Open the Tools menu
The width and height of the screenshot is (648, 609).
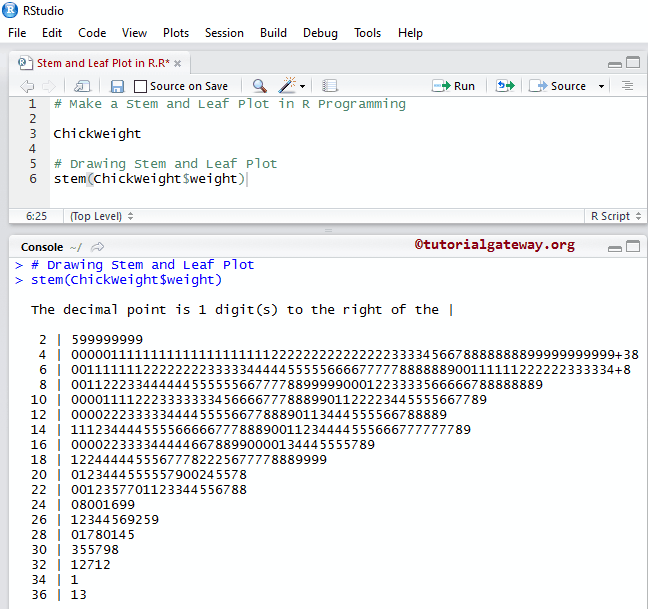(x=367, y=33)
